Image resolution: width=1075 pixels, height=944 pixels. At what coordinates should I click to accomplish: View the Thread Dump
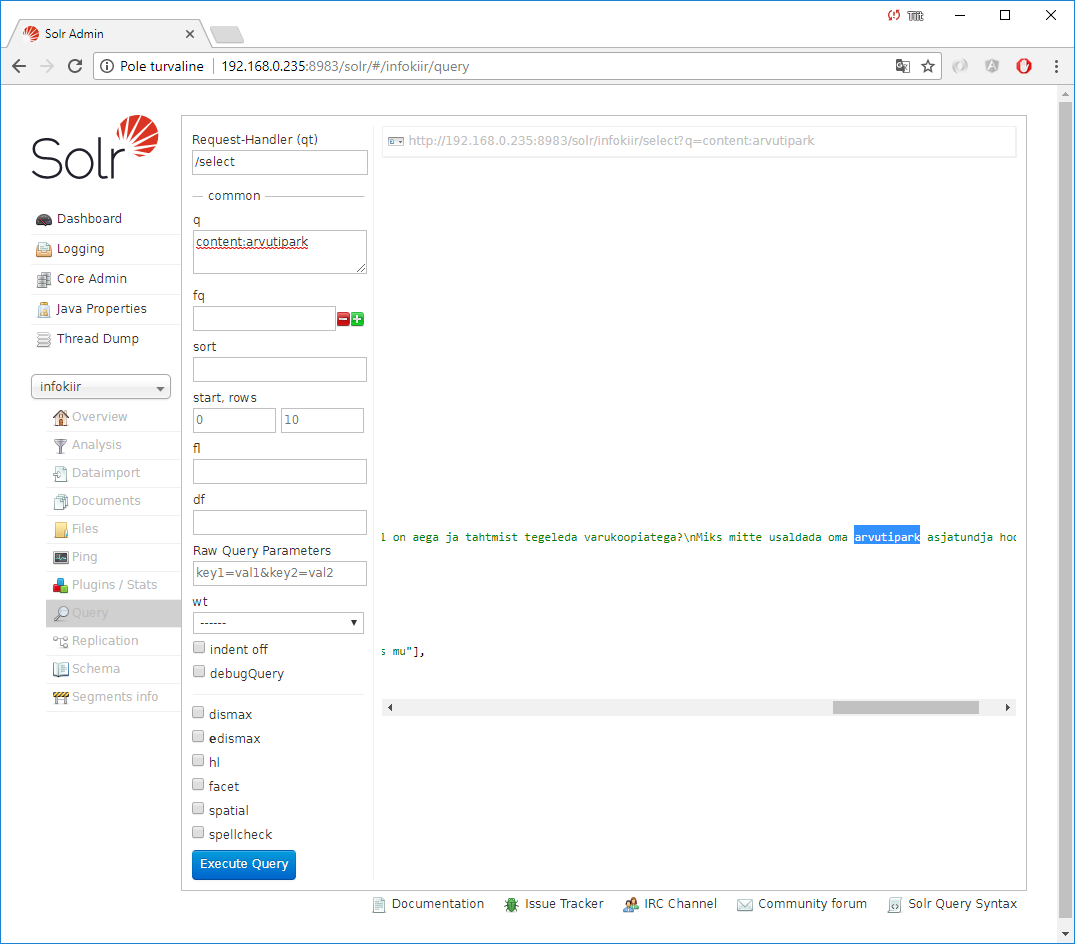pos(97,339)
